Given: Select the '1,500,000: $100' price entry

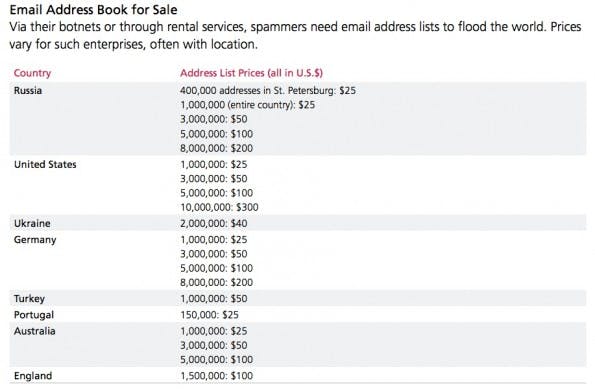Looking at the screenshot, I should coord(216,376).
